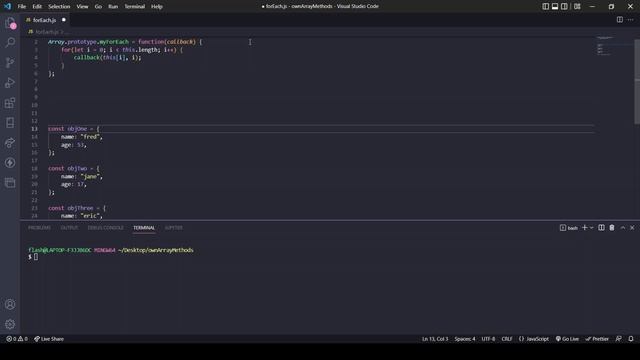This screenshot has width=640, height=360.
Task: Switch to the JUPYTER panel tab
Action: pos(174,228)
